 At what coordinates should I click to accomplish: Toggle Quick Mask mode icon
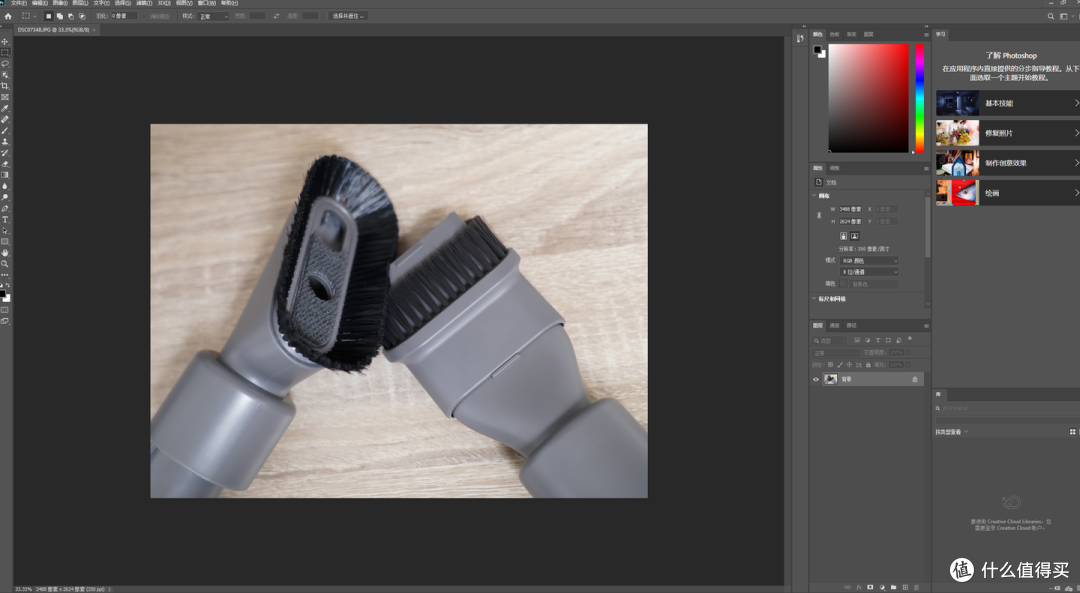pyautogui.click(x=5, y=310)
